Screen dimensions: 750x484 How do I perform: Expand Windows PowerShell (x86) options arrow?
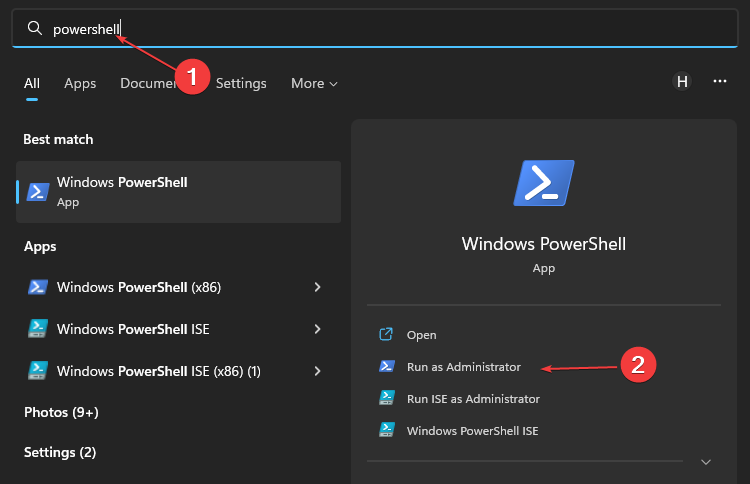tap(318, 287)
